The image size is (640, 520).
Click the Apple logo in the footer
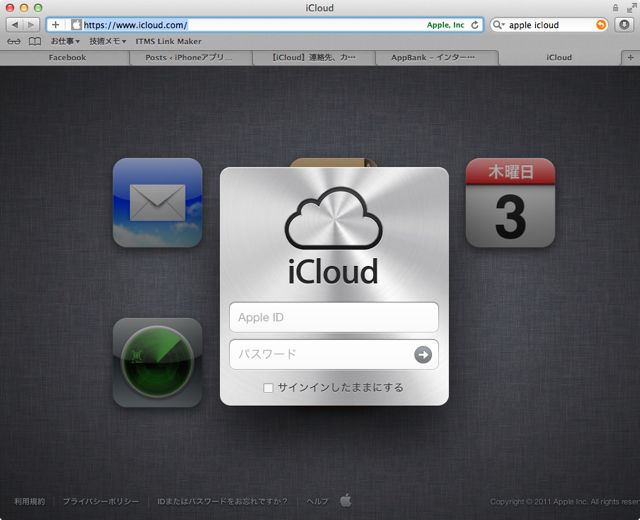346,500
